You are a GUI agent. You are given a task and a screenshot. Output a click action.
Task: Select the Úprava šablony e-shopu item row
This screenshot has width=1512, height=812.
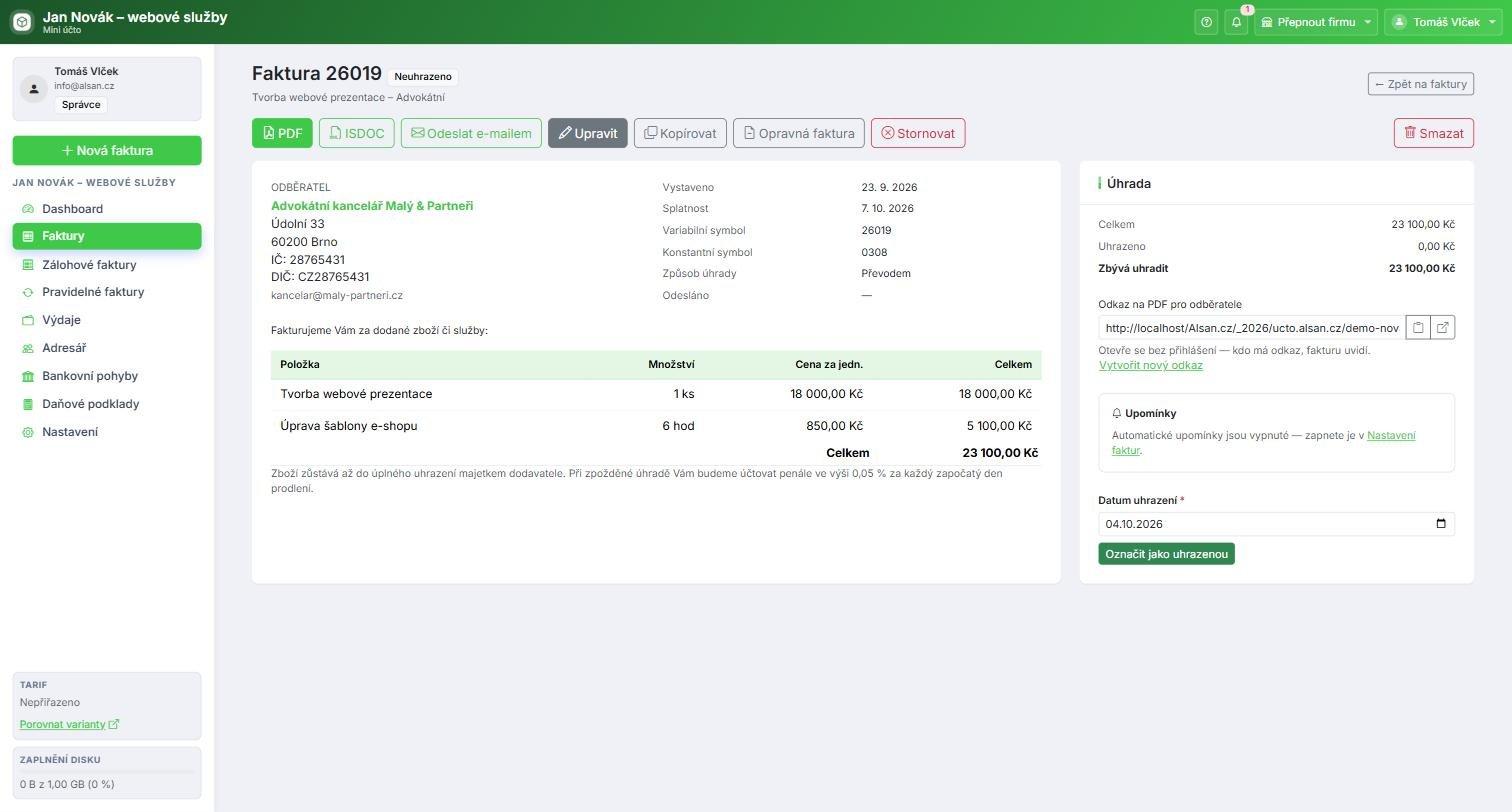(656, 426)
